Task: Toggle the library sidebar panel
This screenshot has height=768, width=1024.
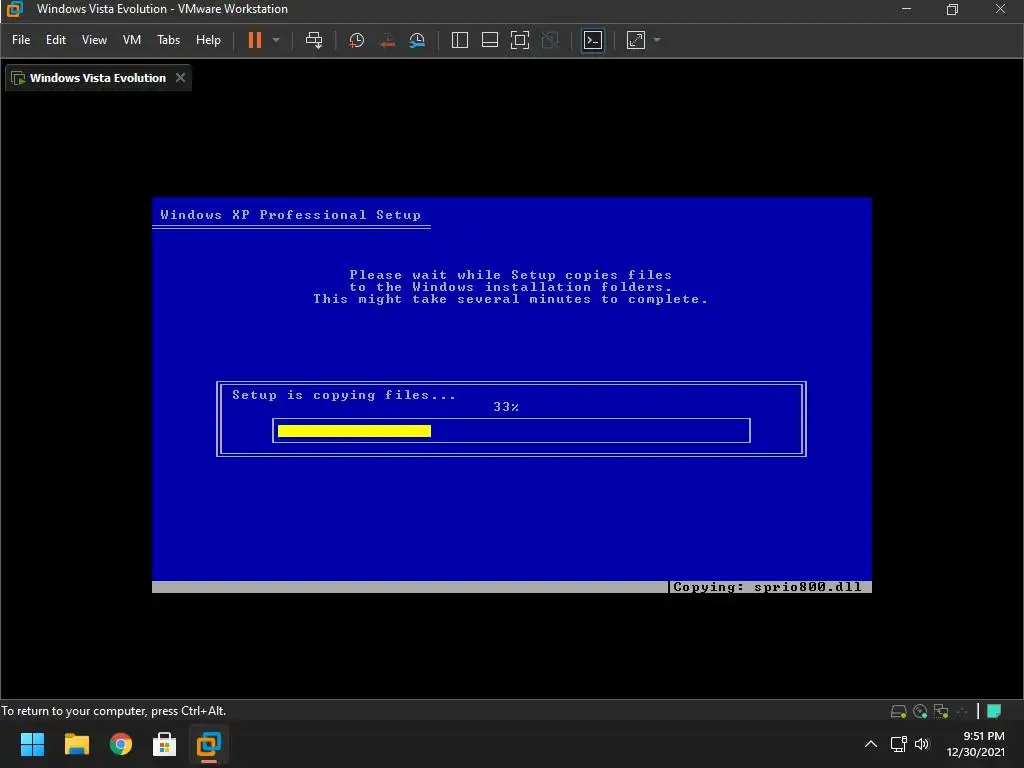Action: click(460, 40)
